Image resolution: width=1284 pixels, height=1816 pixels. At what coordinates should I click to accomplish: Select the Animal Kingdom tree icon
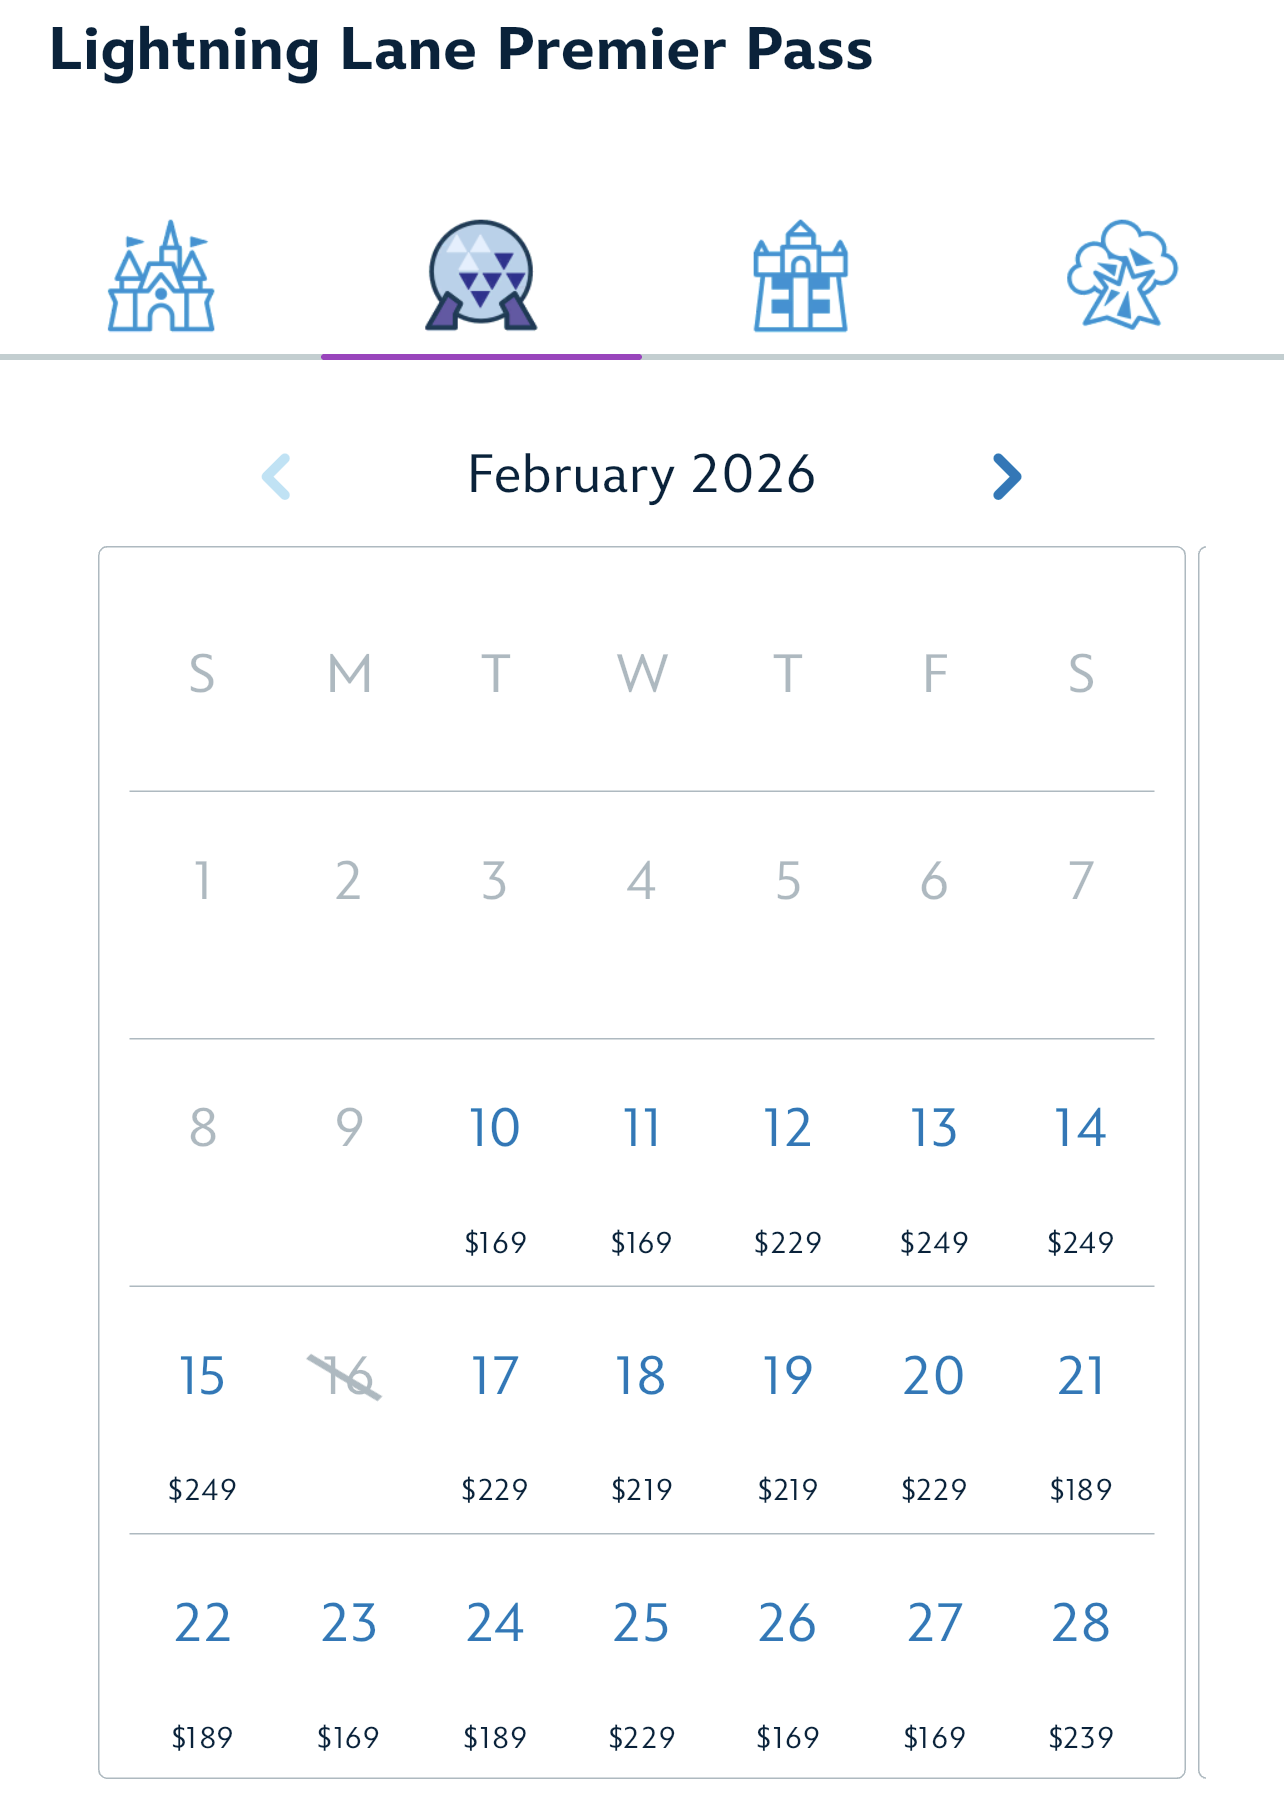1122,276
